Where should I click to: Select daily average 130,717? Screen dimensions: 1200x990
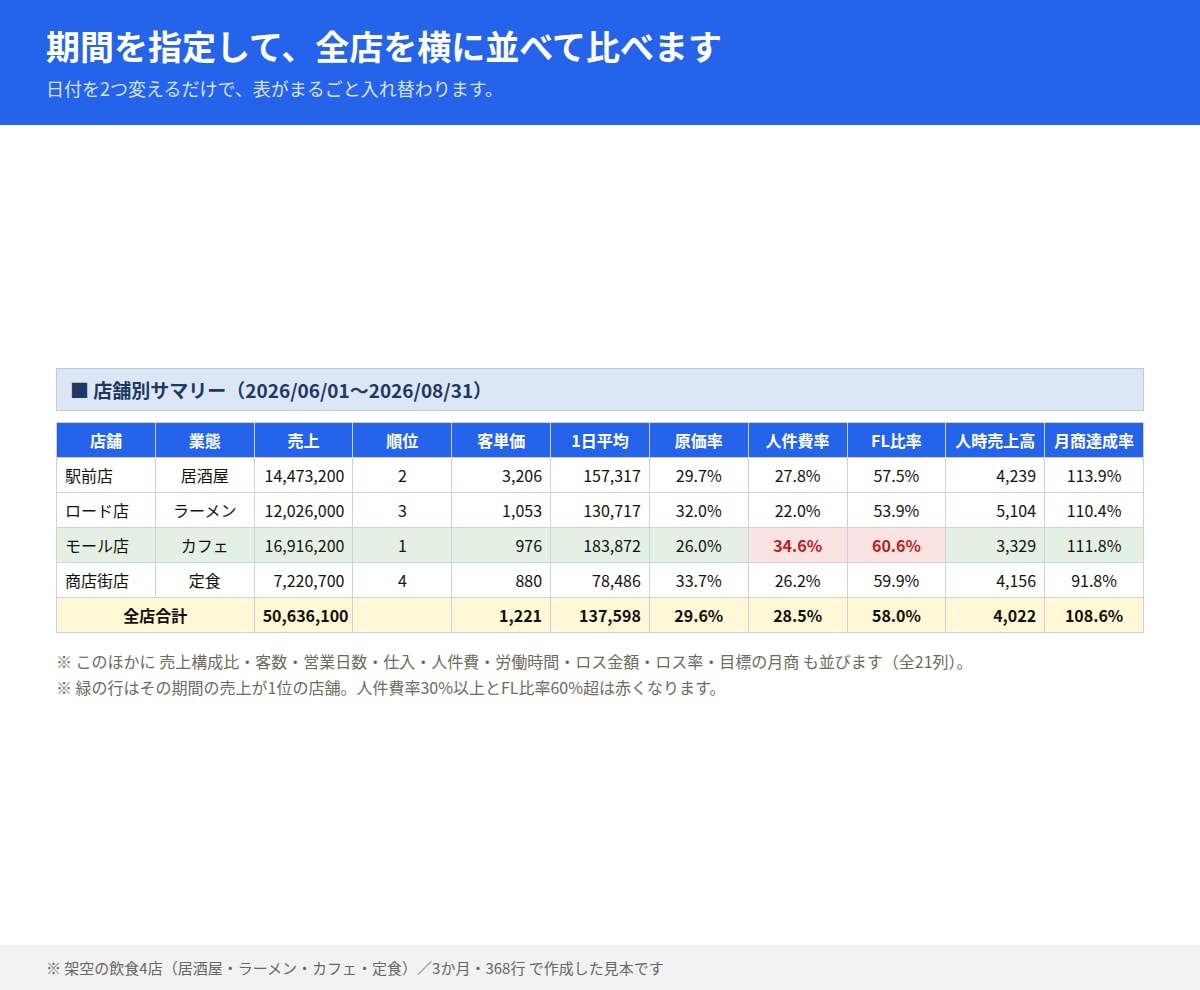600,511
